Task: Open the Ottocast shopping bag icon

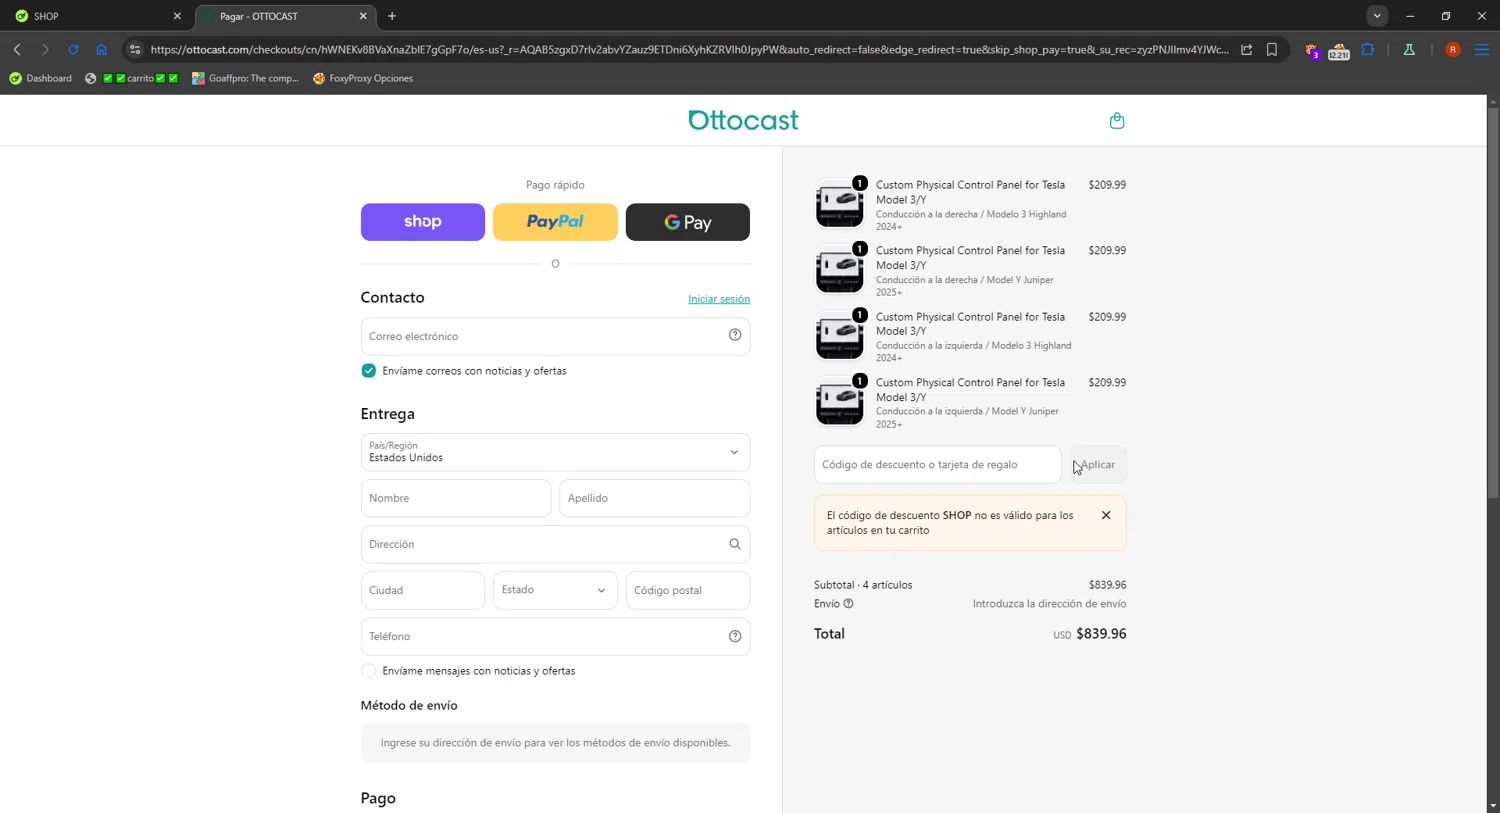Action: [1117, 121]
